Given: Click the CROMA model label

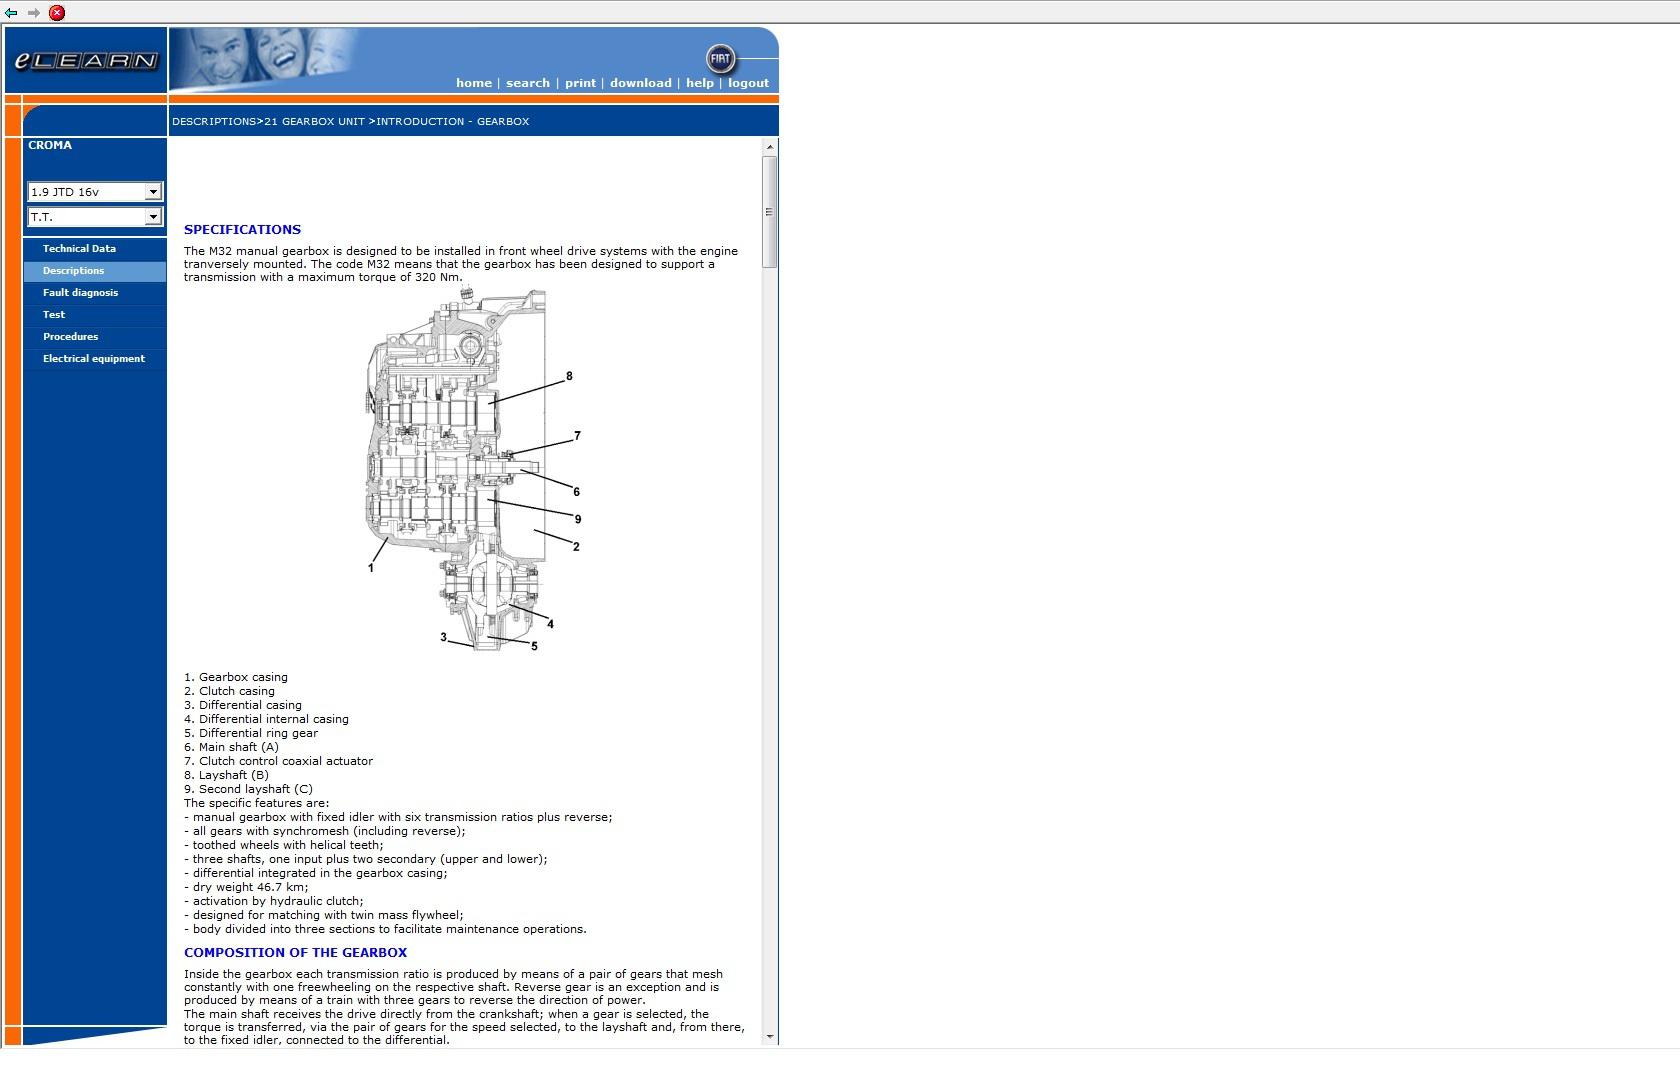Looking at the screenshot, I should pyautogui.click(x=50, y=146).
